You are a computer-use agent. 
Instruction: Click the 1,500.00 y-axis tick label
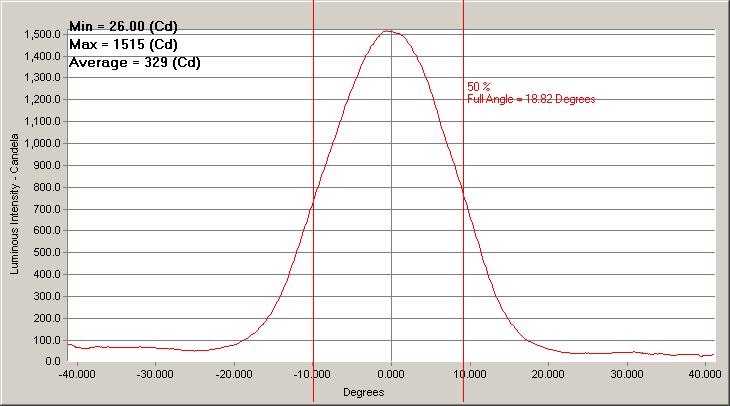43,35
